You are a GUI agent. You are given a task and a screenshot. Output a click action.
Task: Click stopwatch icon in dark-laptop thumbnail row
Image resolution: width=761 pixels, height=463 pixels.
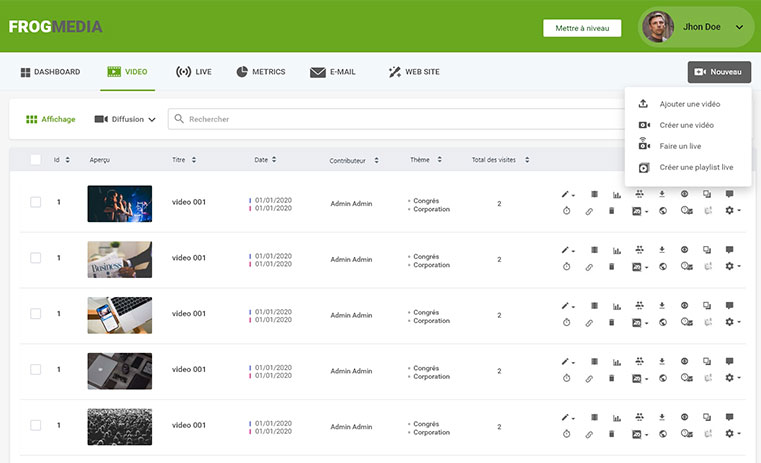pyautogui.click(x=566, y=378)
